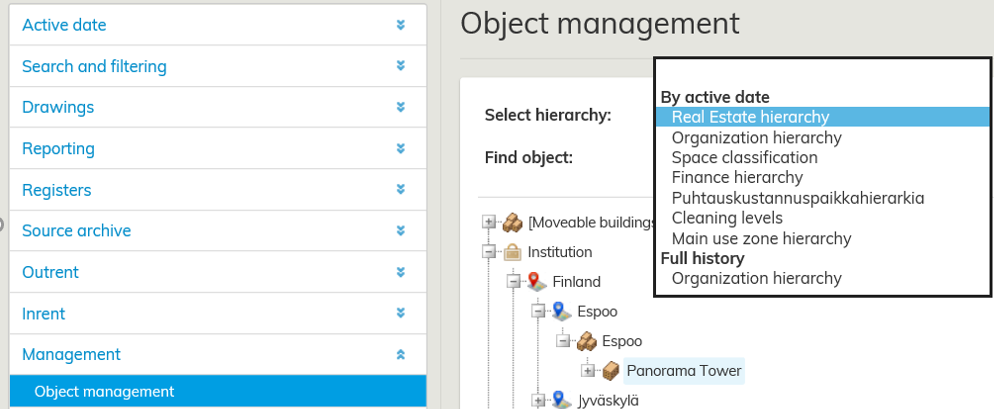
Task: Select Real Estate hierarchy option
Action: (750, 117)
